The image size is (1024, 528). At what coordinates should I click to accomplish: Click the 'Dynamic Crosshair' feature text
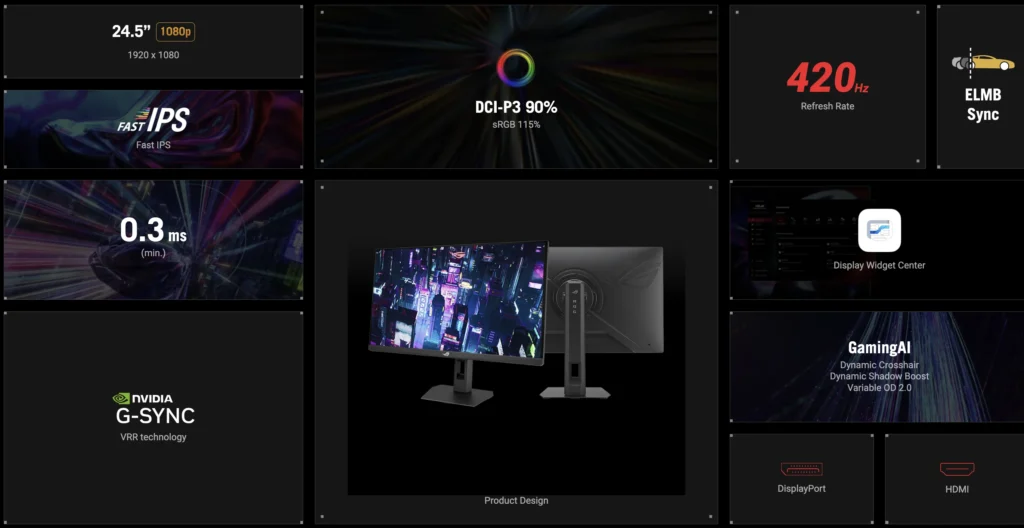point(879,365)
